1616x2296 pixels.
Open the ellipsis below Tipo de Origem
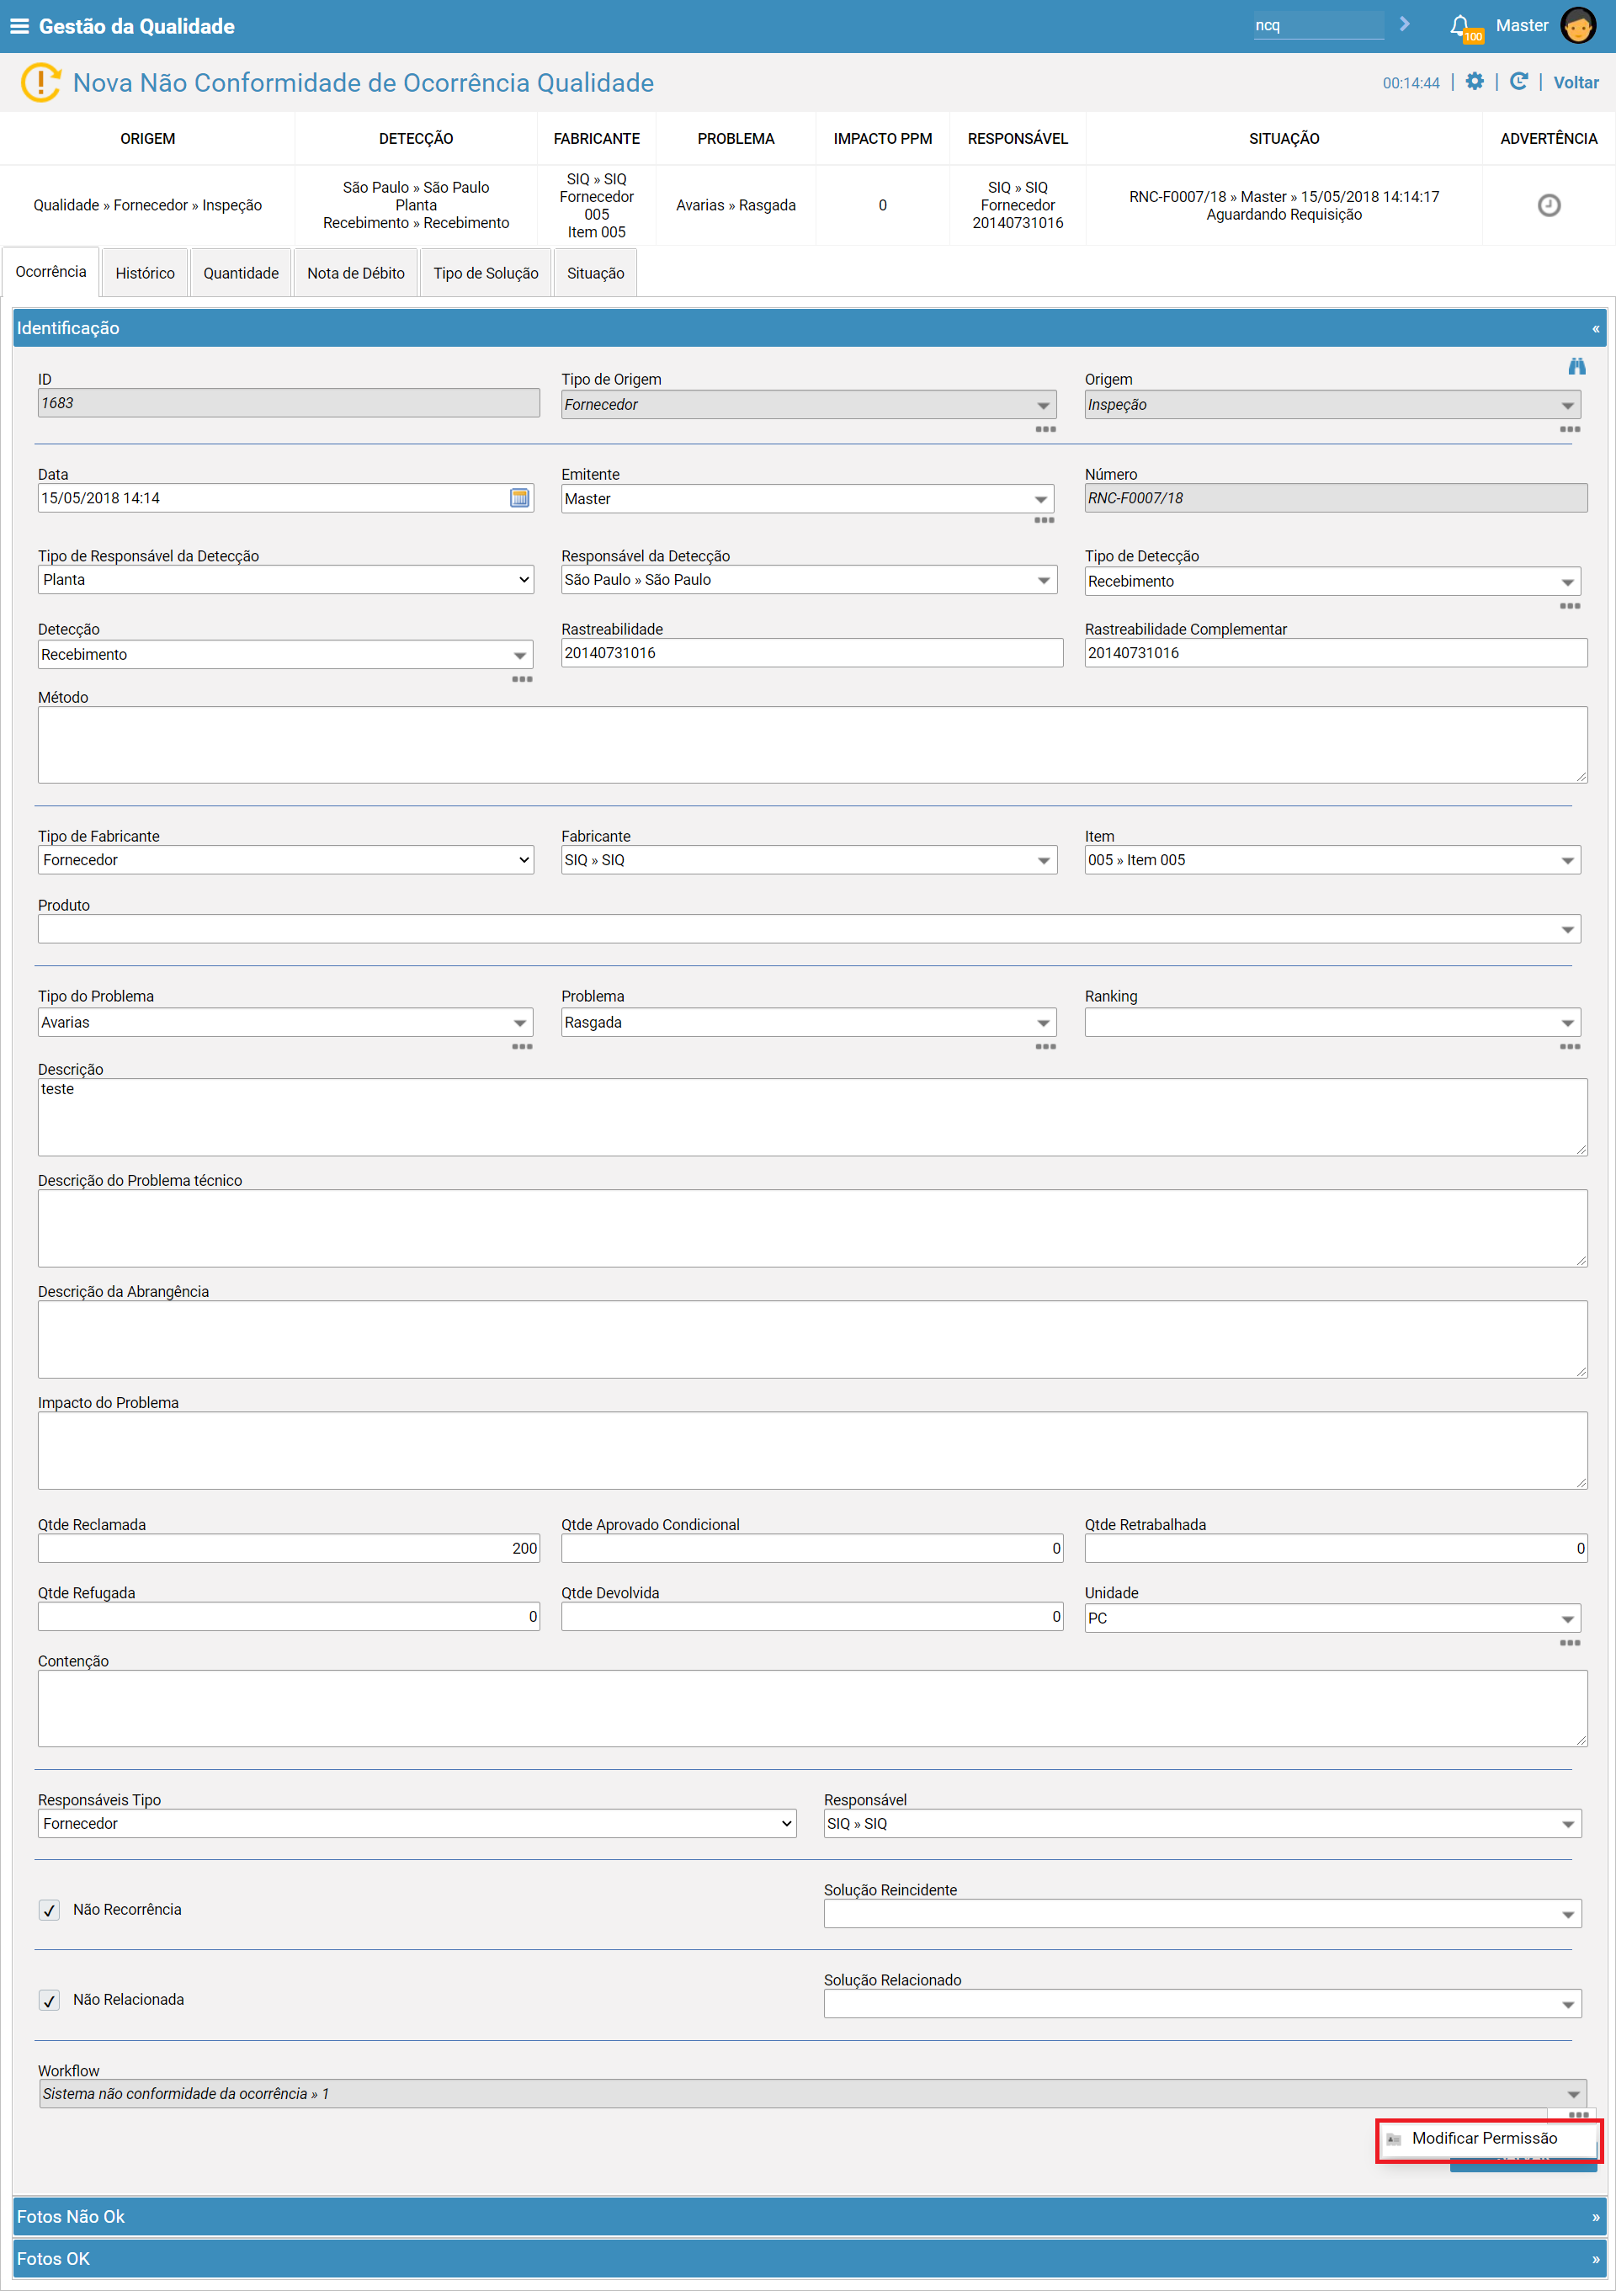point(1046,429)
